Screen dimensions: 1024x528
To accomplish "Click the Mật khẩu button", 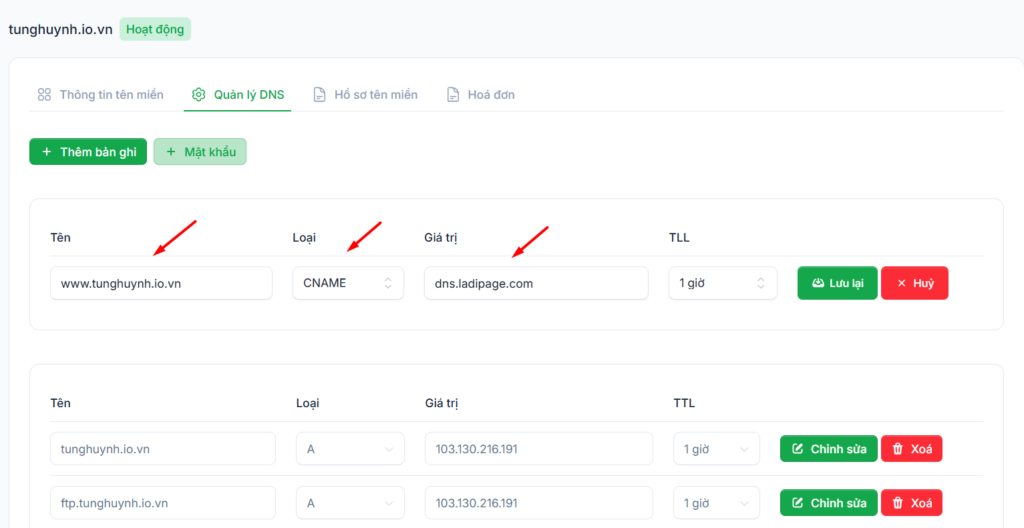I will click(x=200, y=152).
